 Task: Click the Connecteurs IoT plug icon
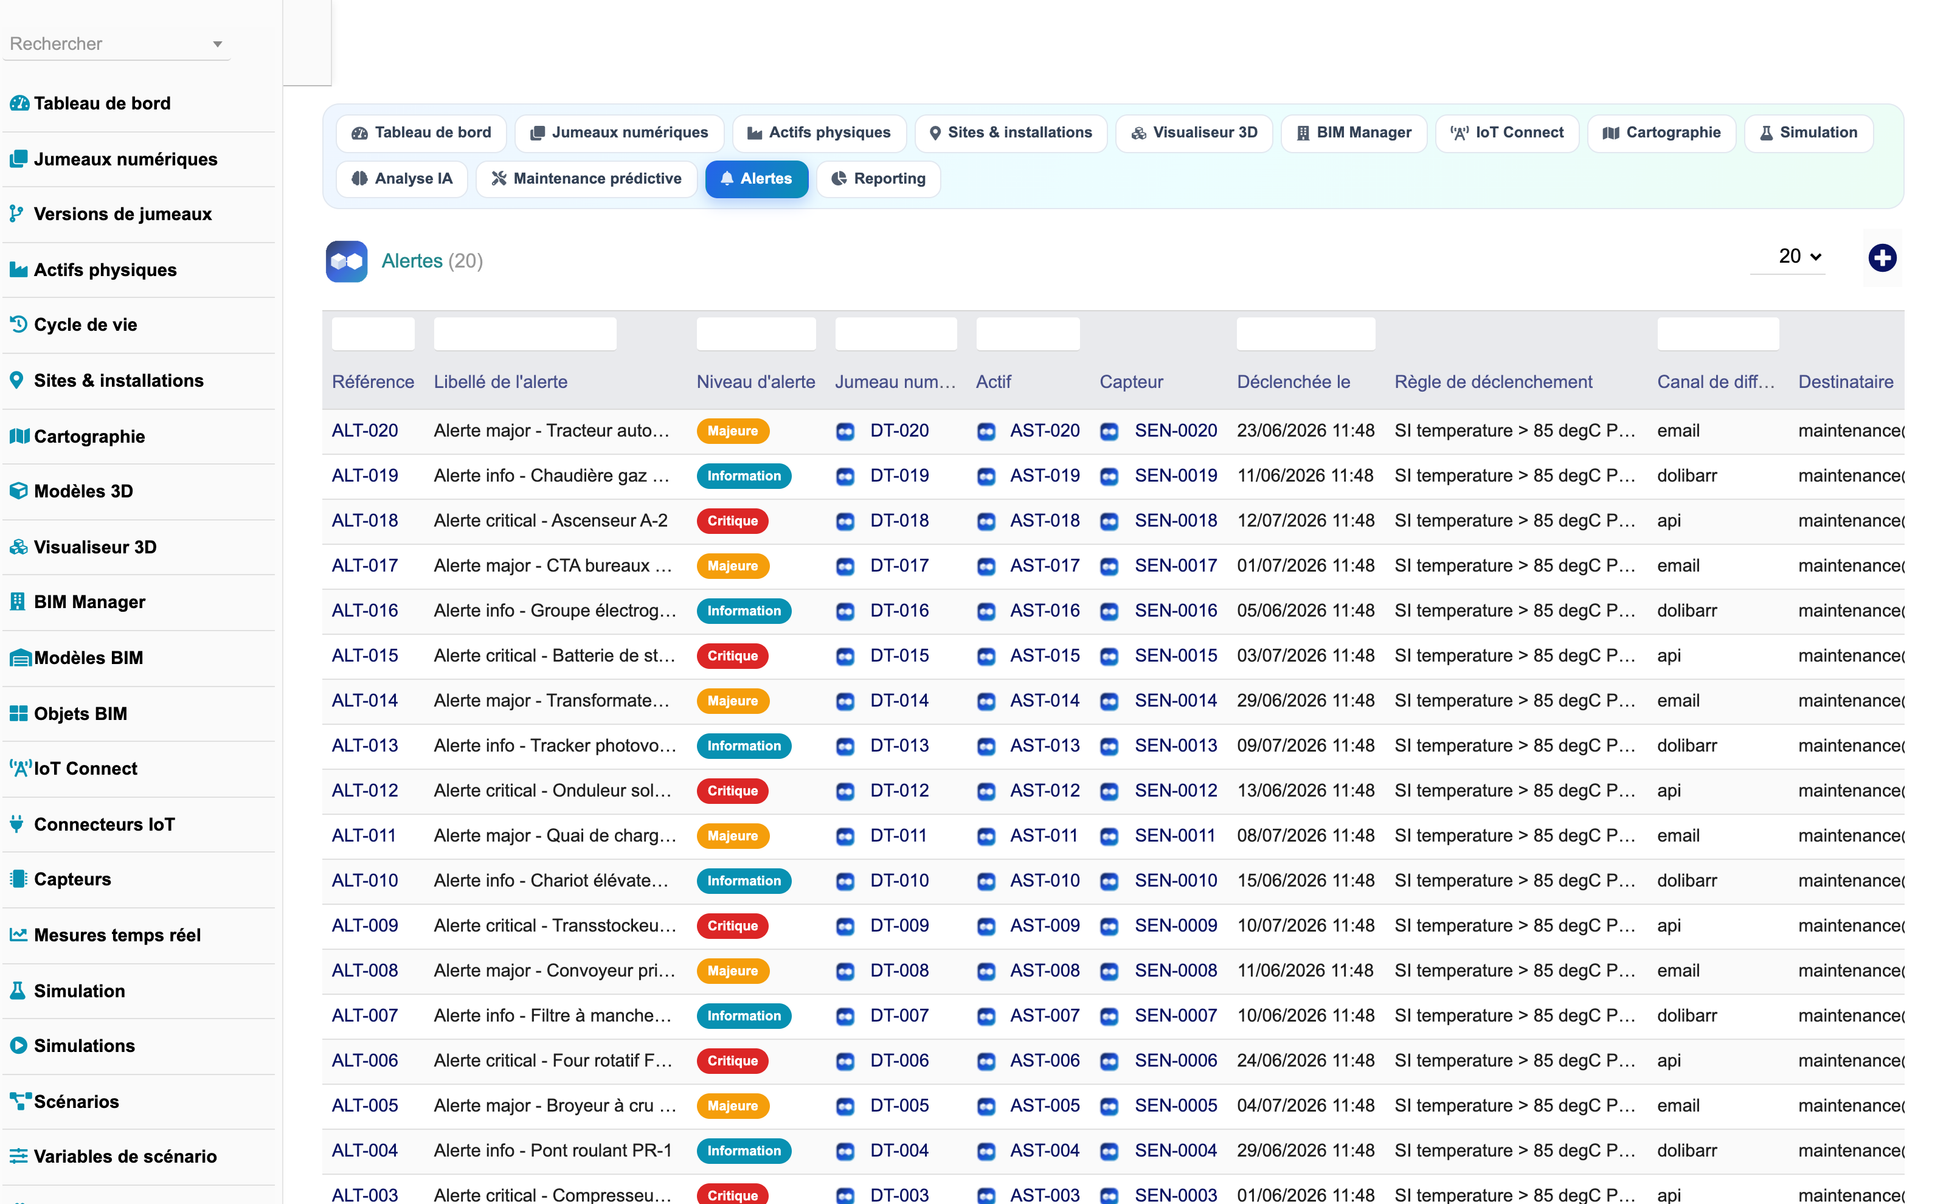[x=17, y=824]
